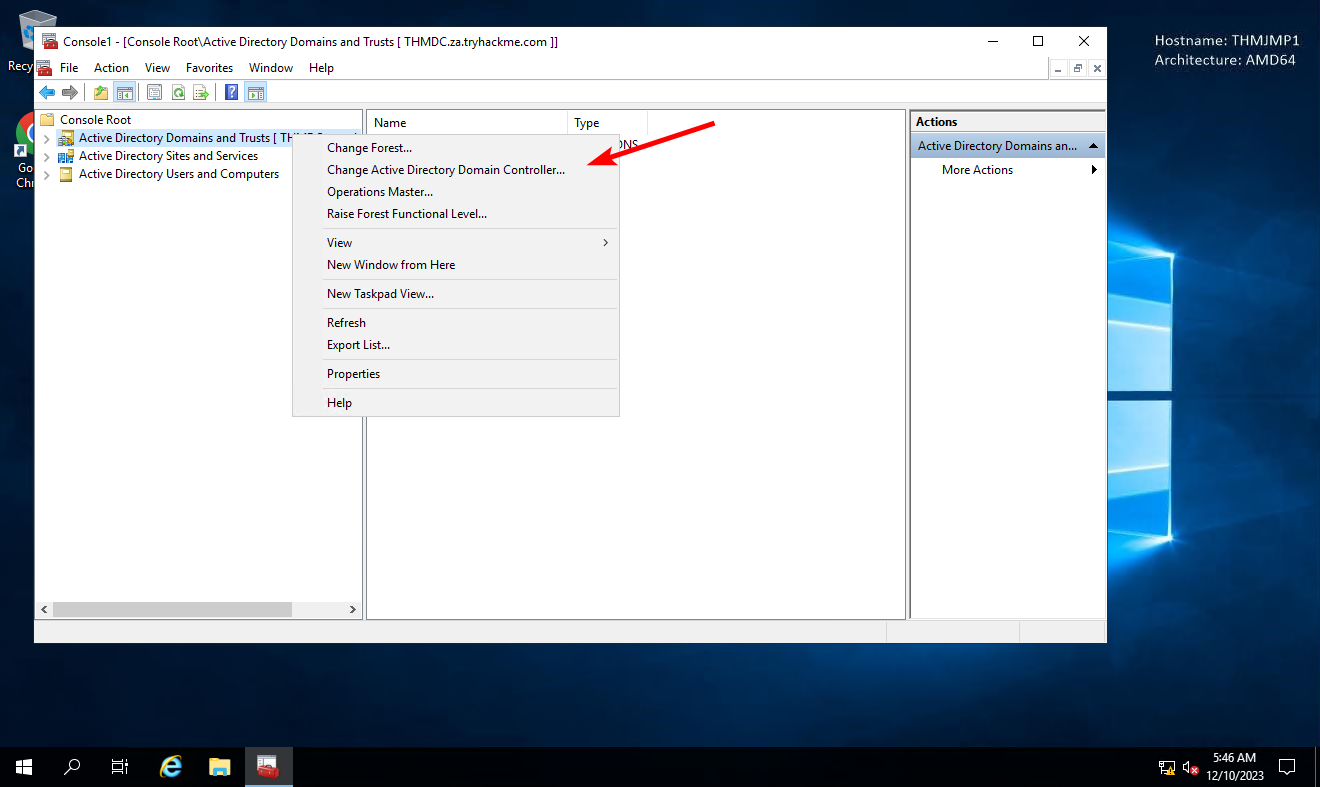The width and height of the screenshot is (1320, 787).
Task: Click the Active Directory Domains and Trusts icon
Action: coord(66,138)
